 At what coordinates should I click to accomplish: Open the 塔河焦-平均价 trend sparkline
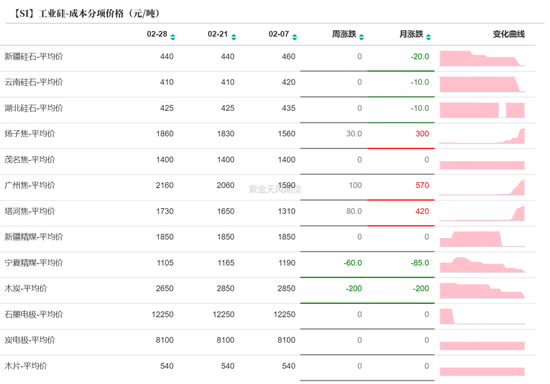pyautogui.click(x=482, y=213)
